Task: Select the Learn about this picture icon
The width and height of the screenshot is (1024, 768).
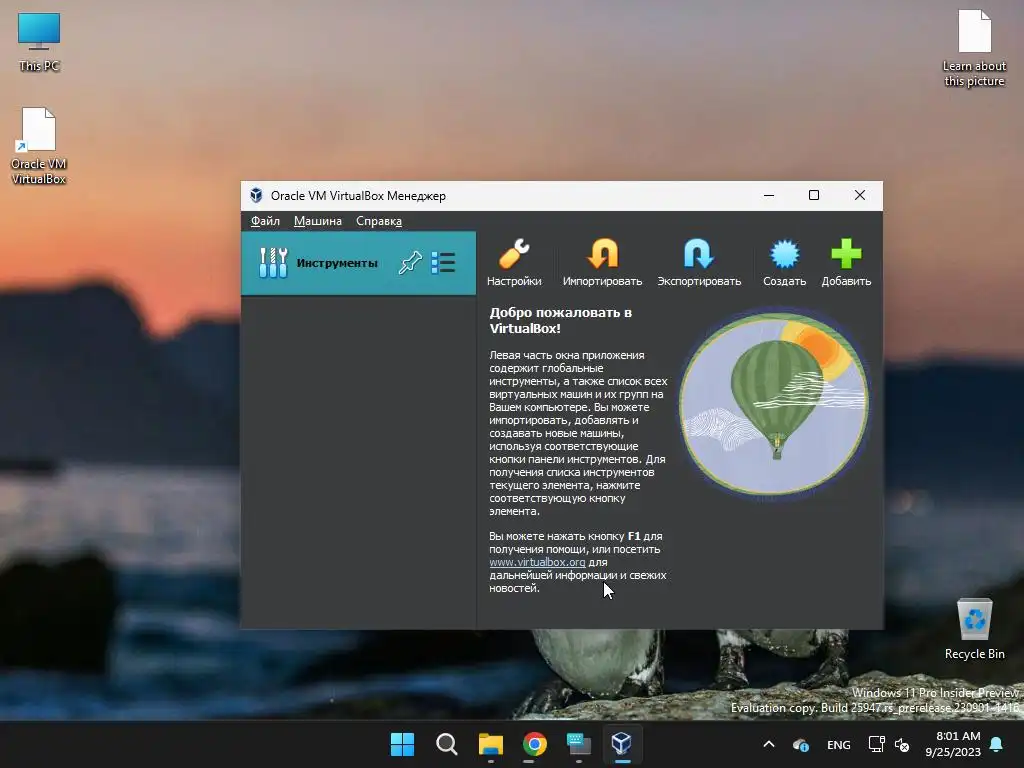Action: pyautogui.click(x=974, y=48)
